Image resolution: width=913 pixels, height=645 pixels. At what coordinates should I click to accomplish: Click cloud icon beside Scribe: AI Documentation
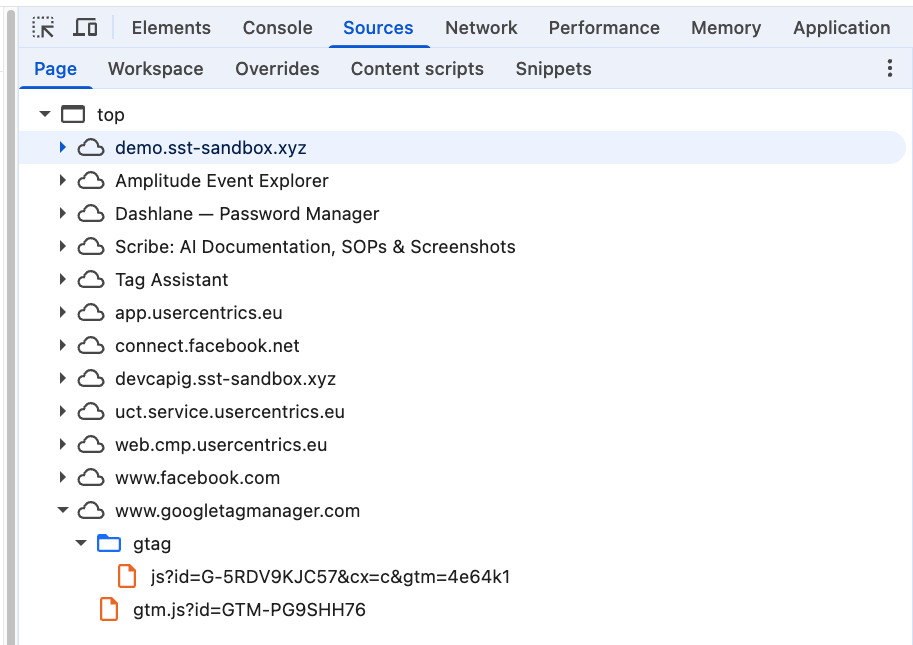coord(91,246)
